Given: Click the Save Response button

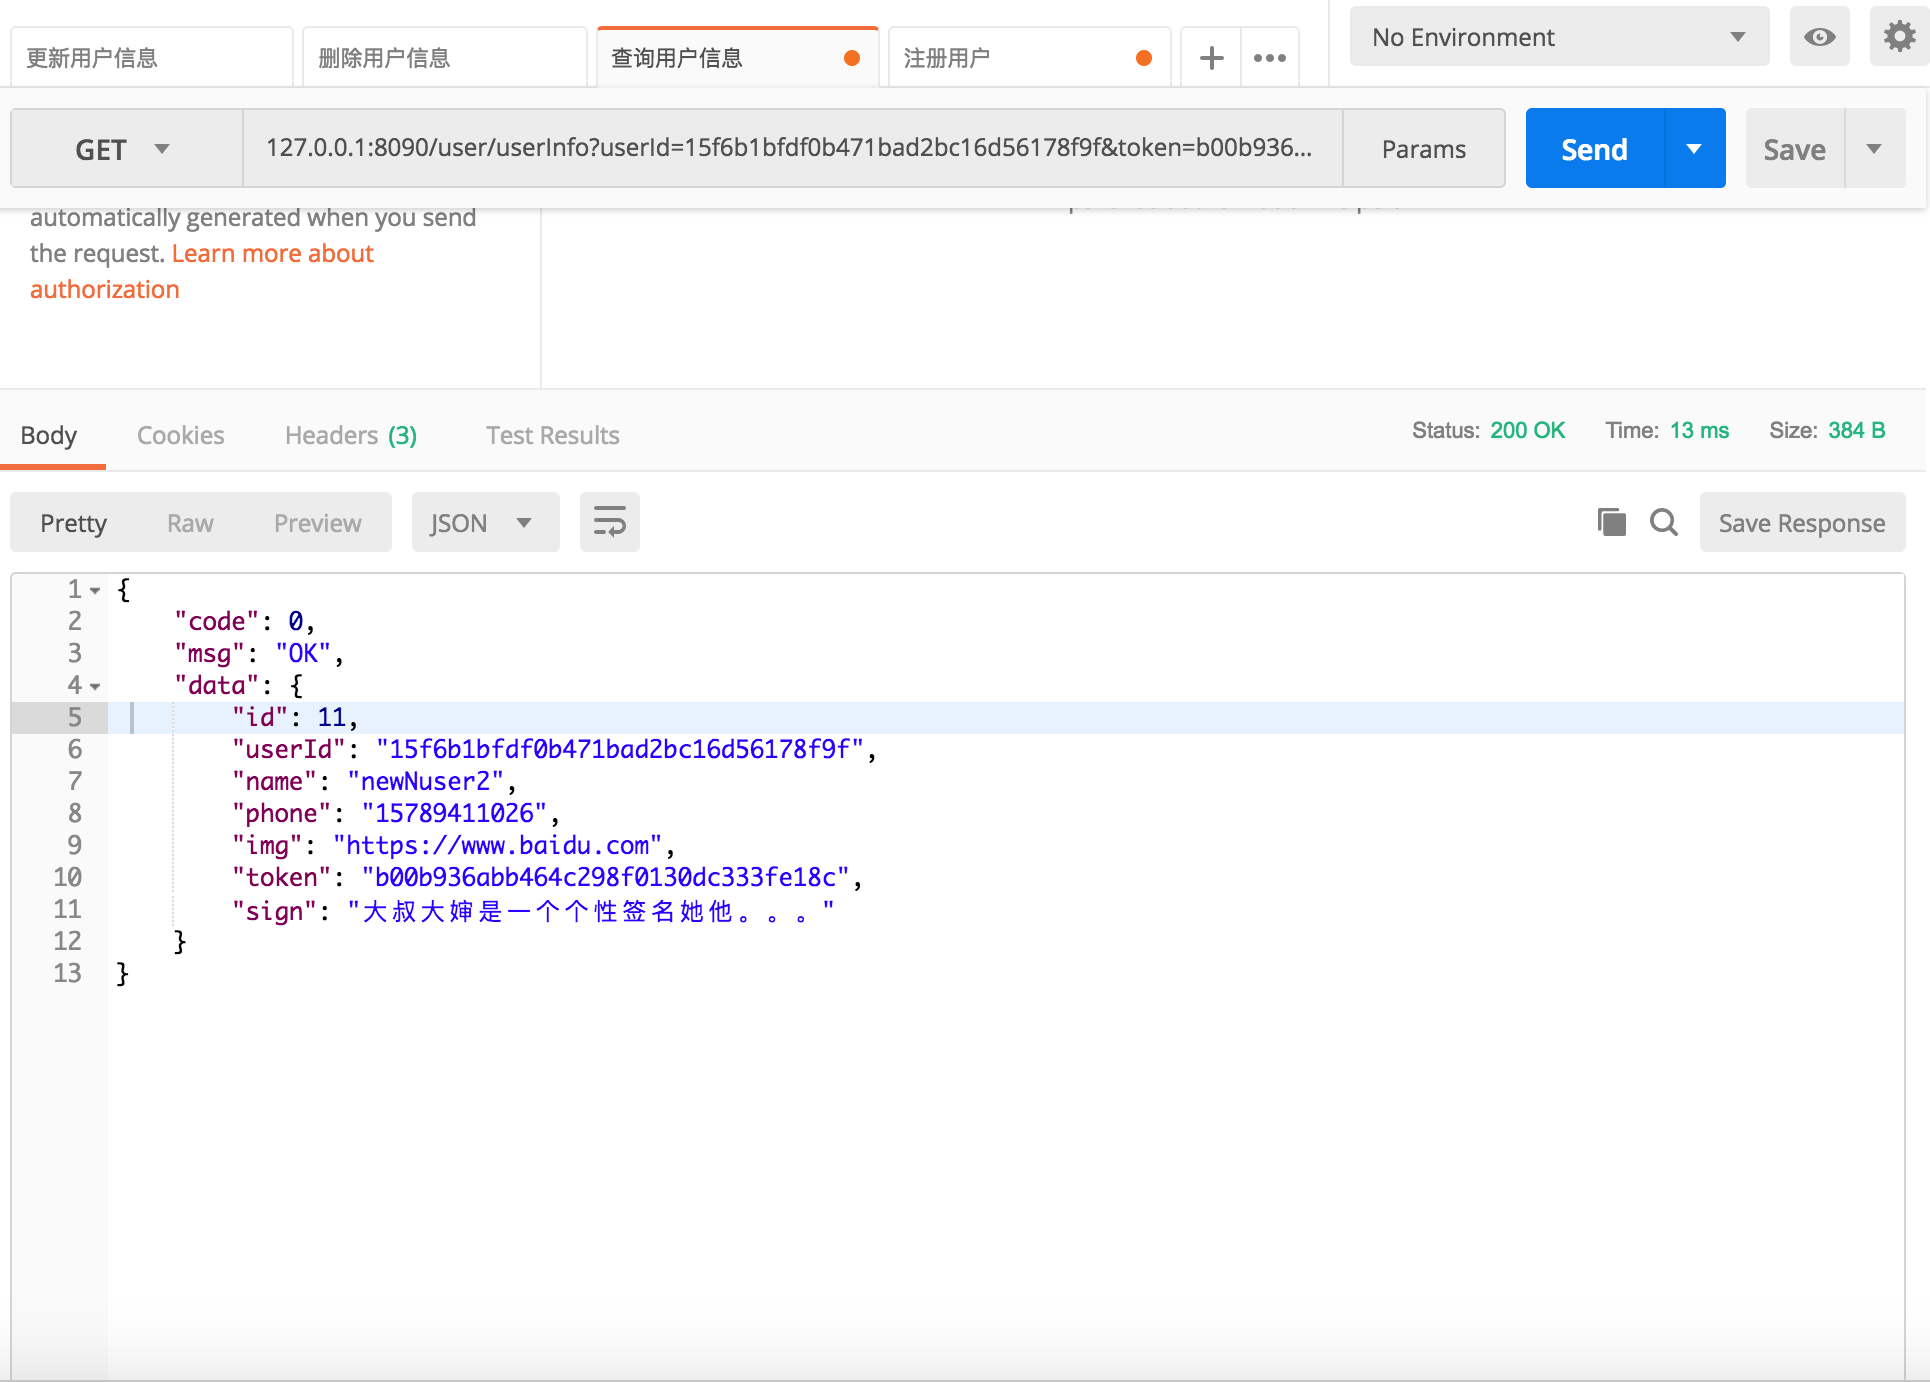Looking at the screenshot, I should (1801, 523).
